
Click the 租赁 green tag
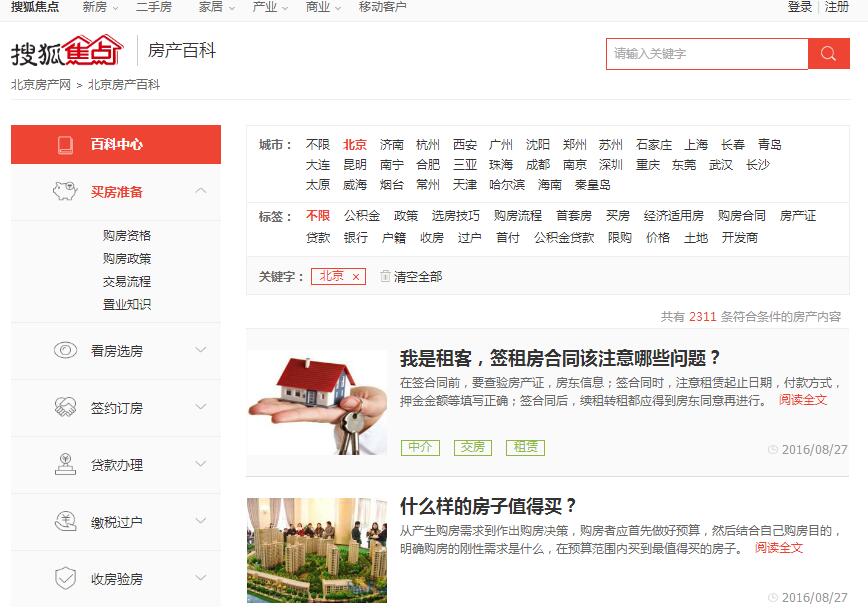tap(525, 447)
